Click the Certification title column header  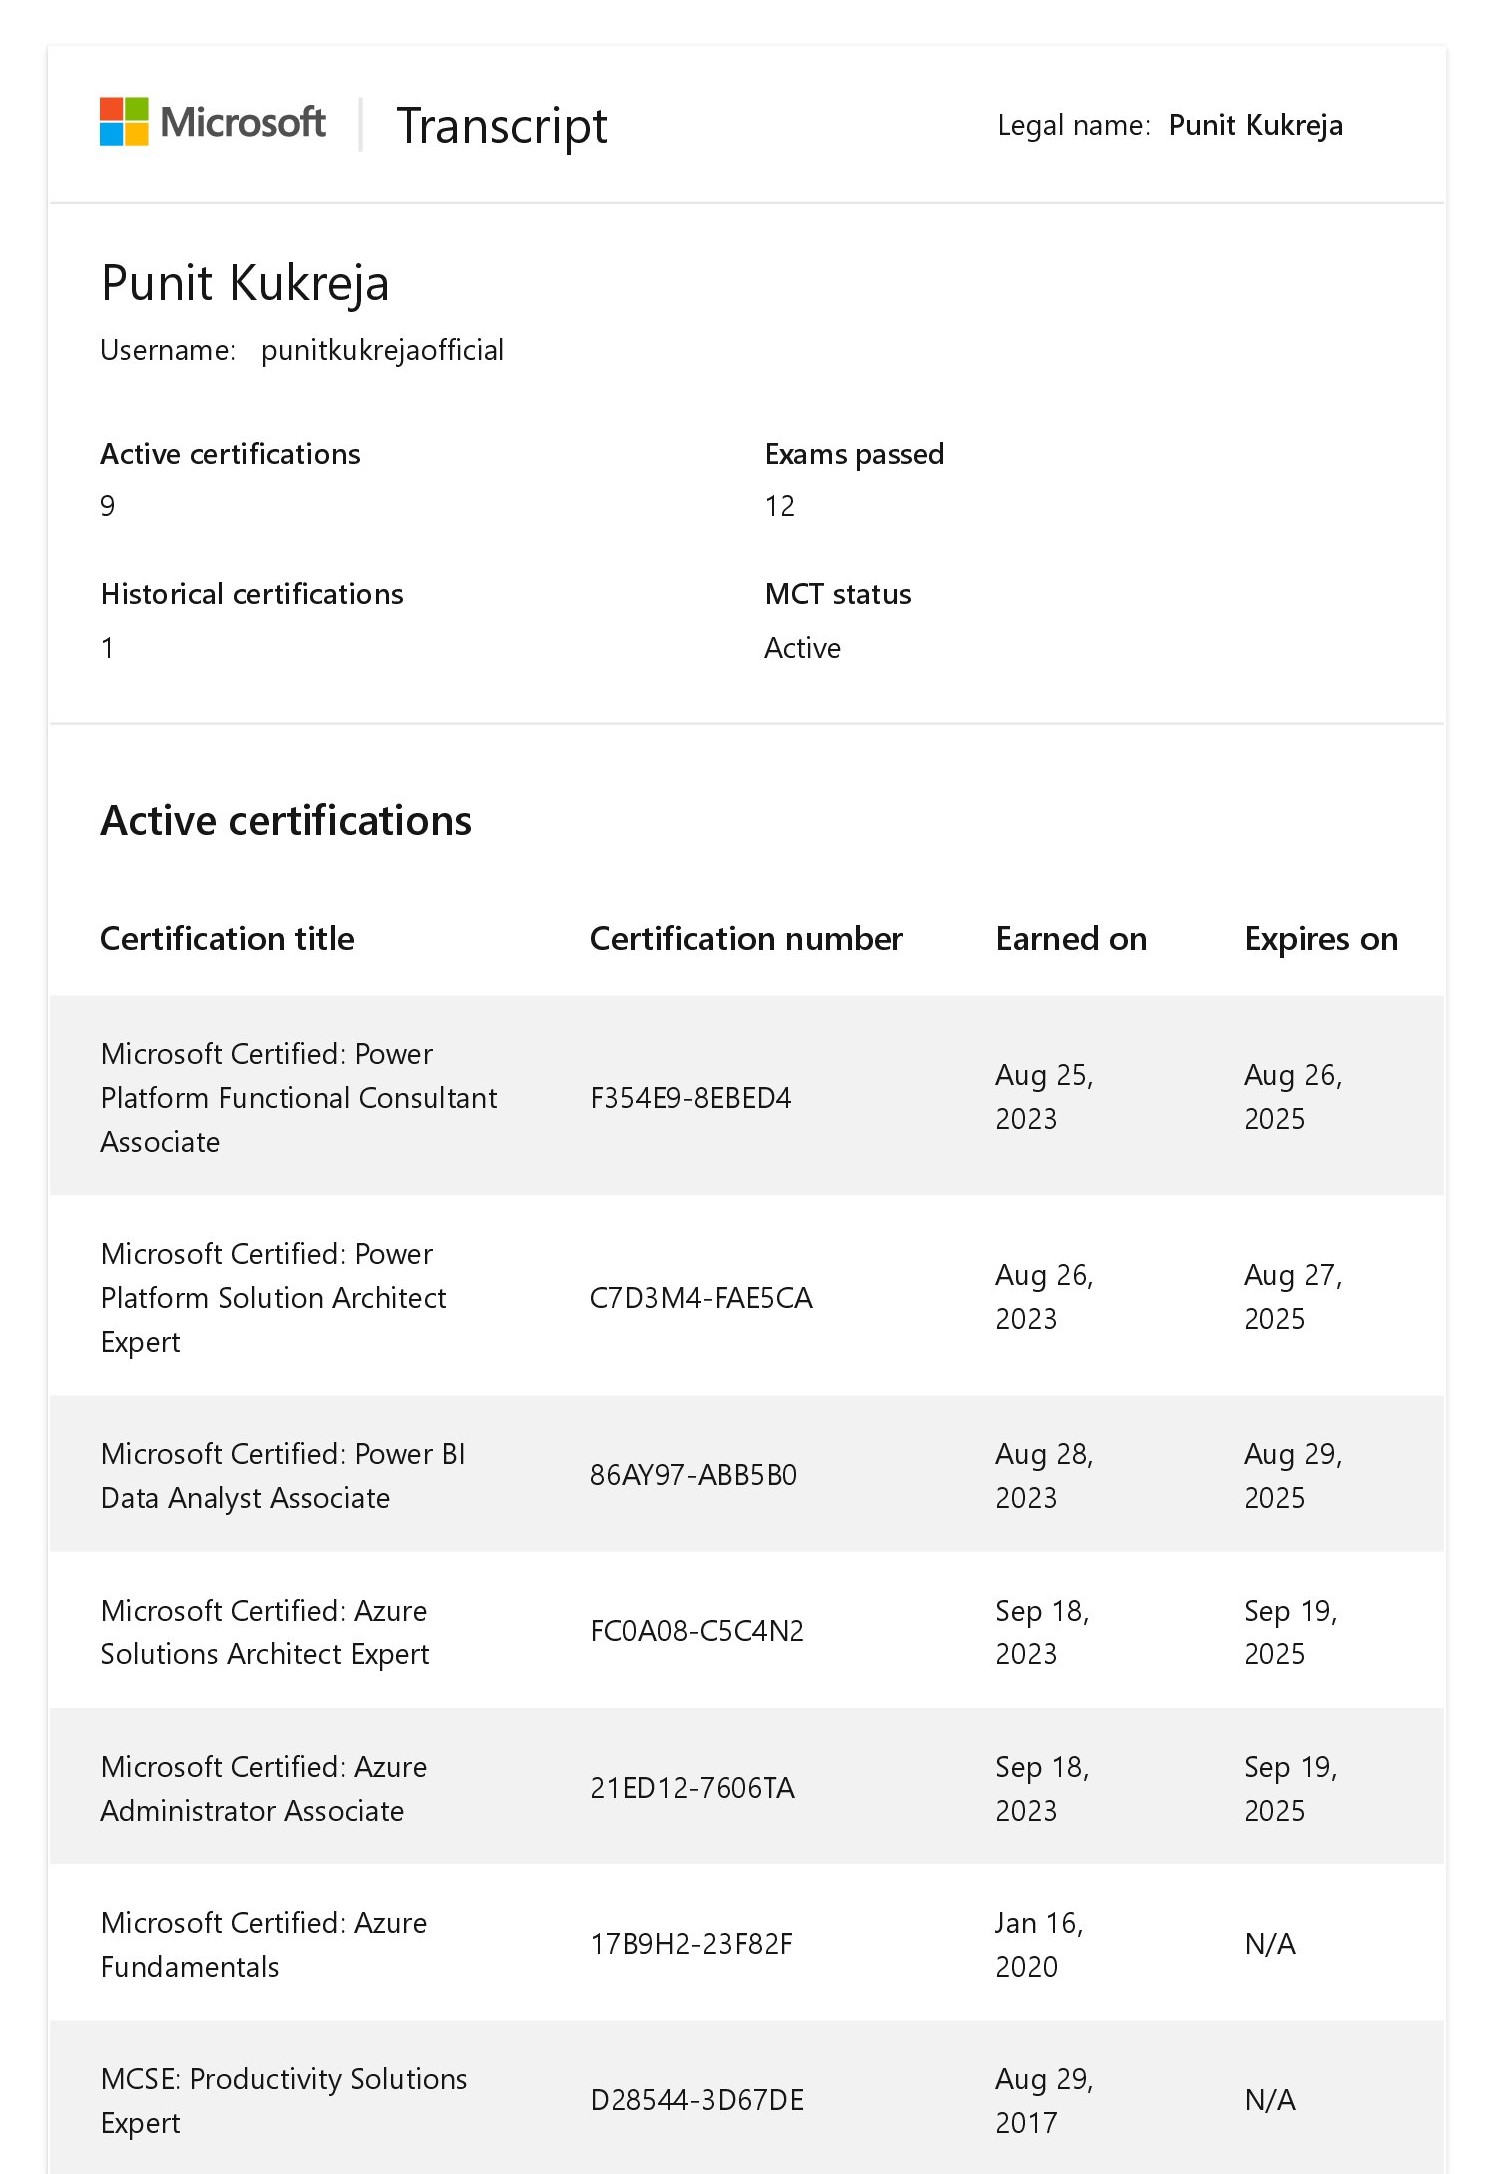(x=227, y=938)
